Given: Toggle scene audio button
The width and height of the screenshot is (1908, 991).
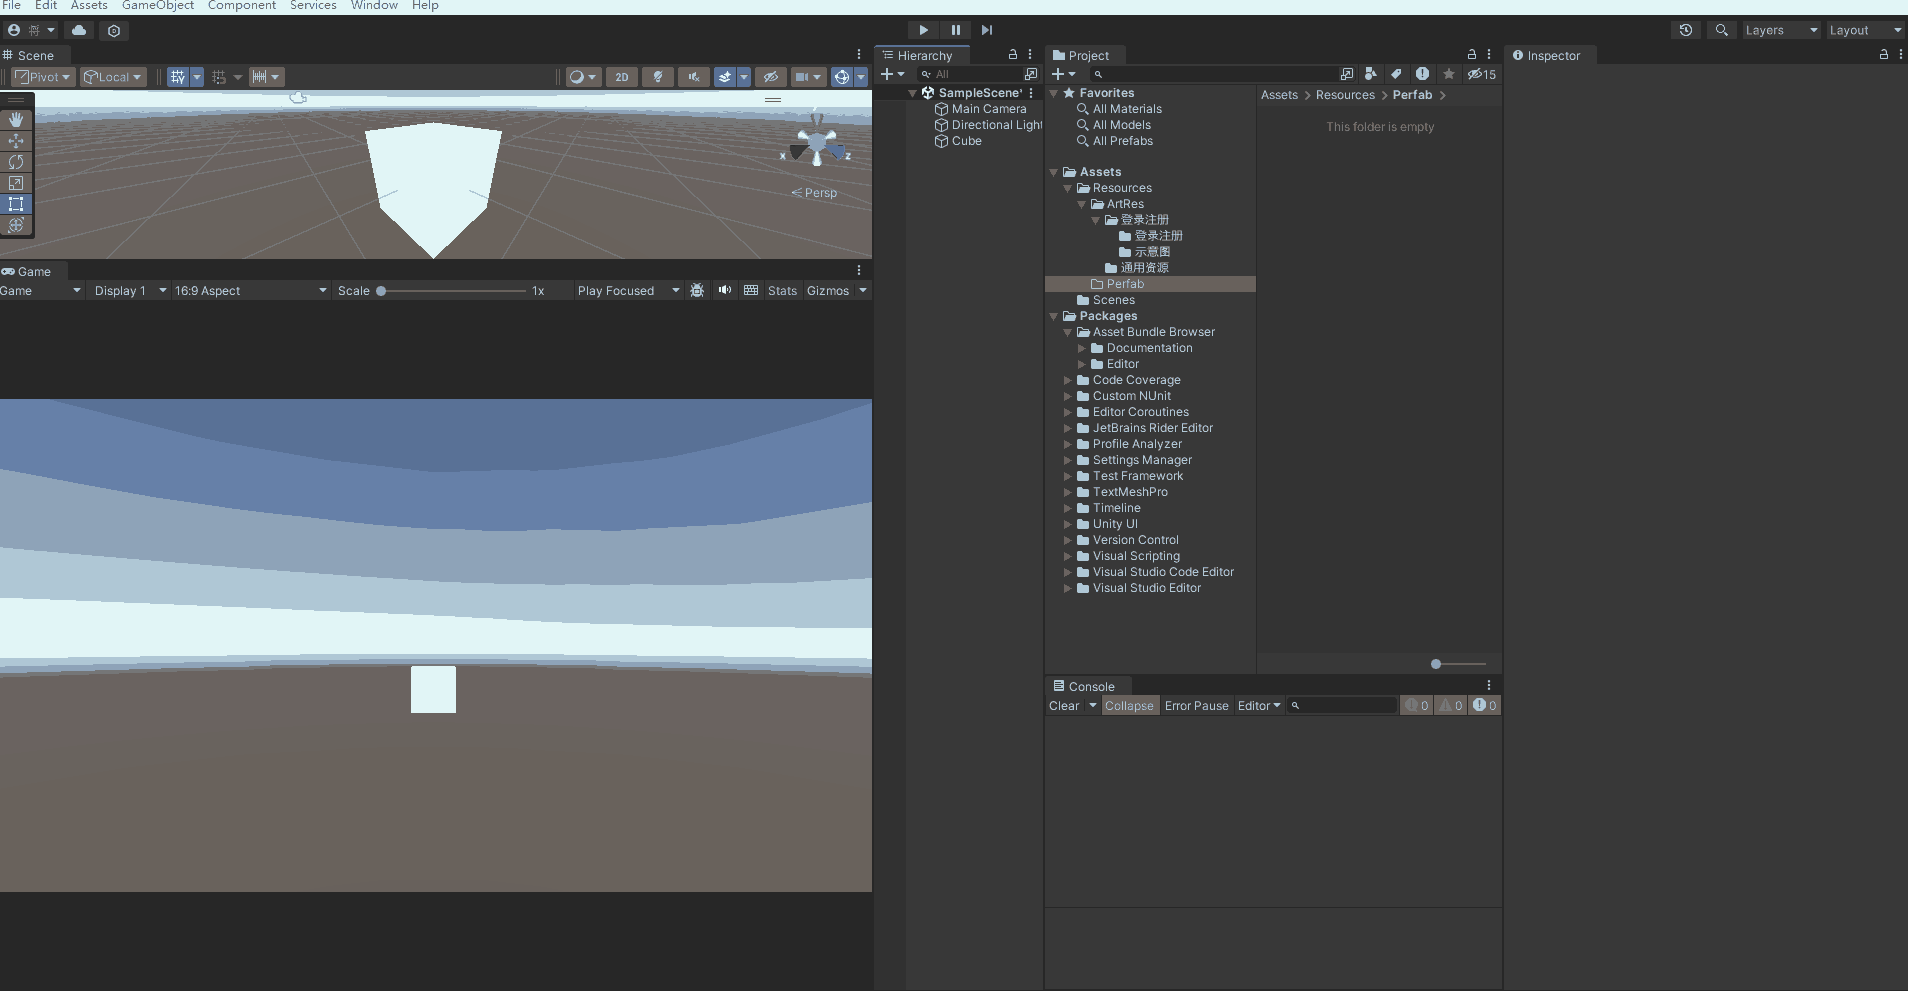Looking at the screenshot, I should (x=693, y=77).
